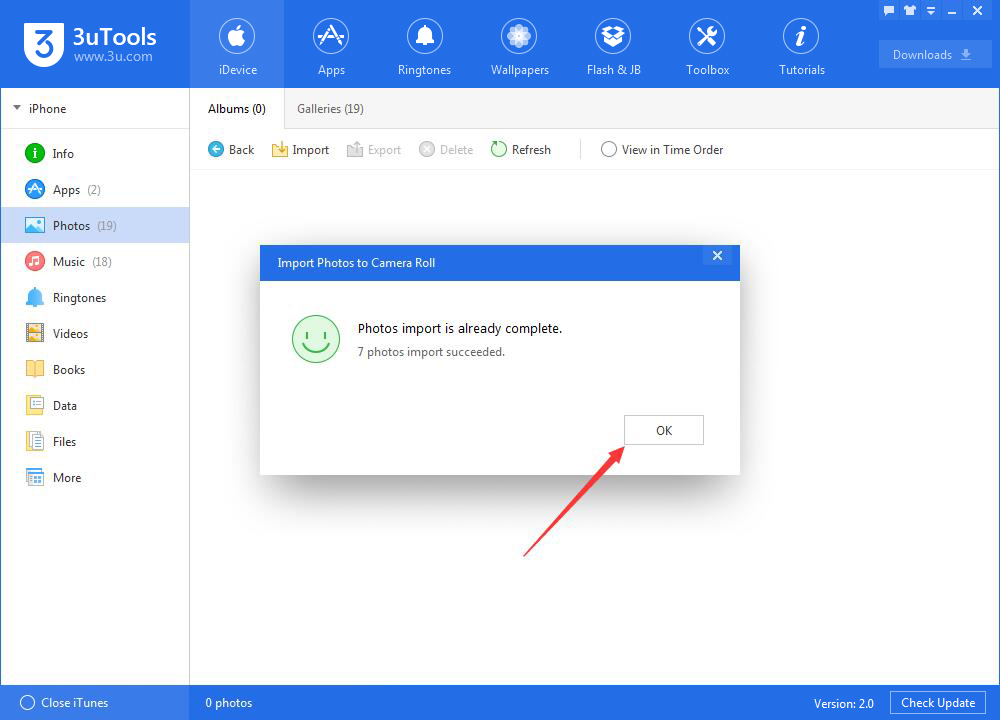Select Ringtones in the sidebar
Image resolution: width=1000 pixels, height=720 pixels.
coord(95,297)
